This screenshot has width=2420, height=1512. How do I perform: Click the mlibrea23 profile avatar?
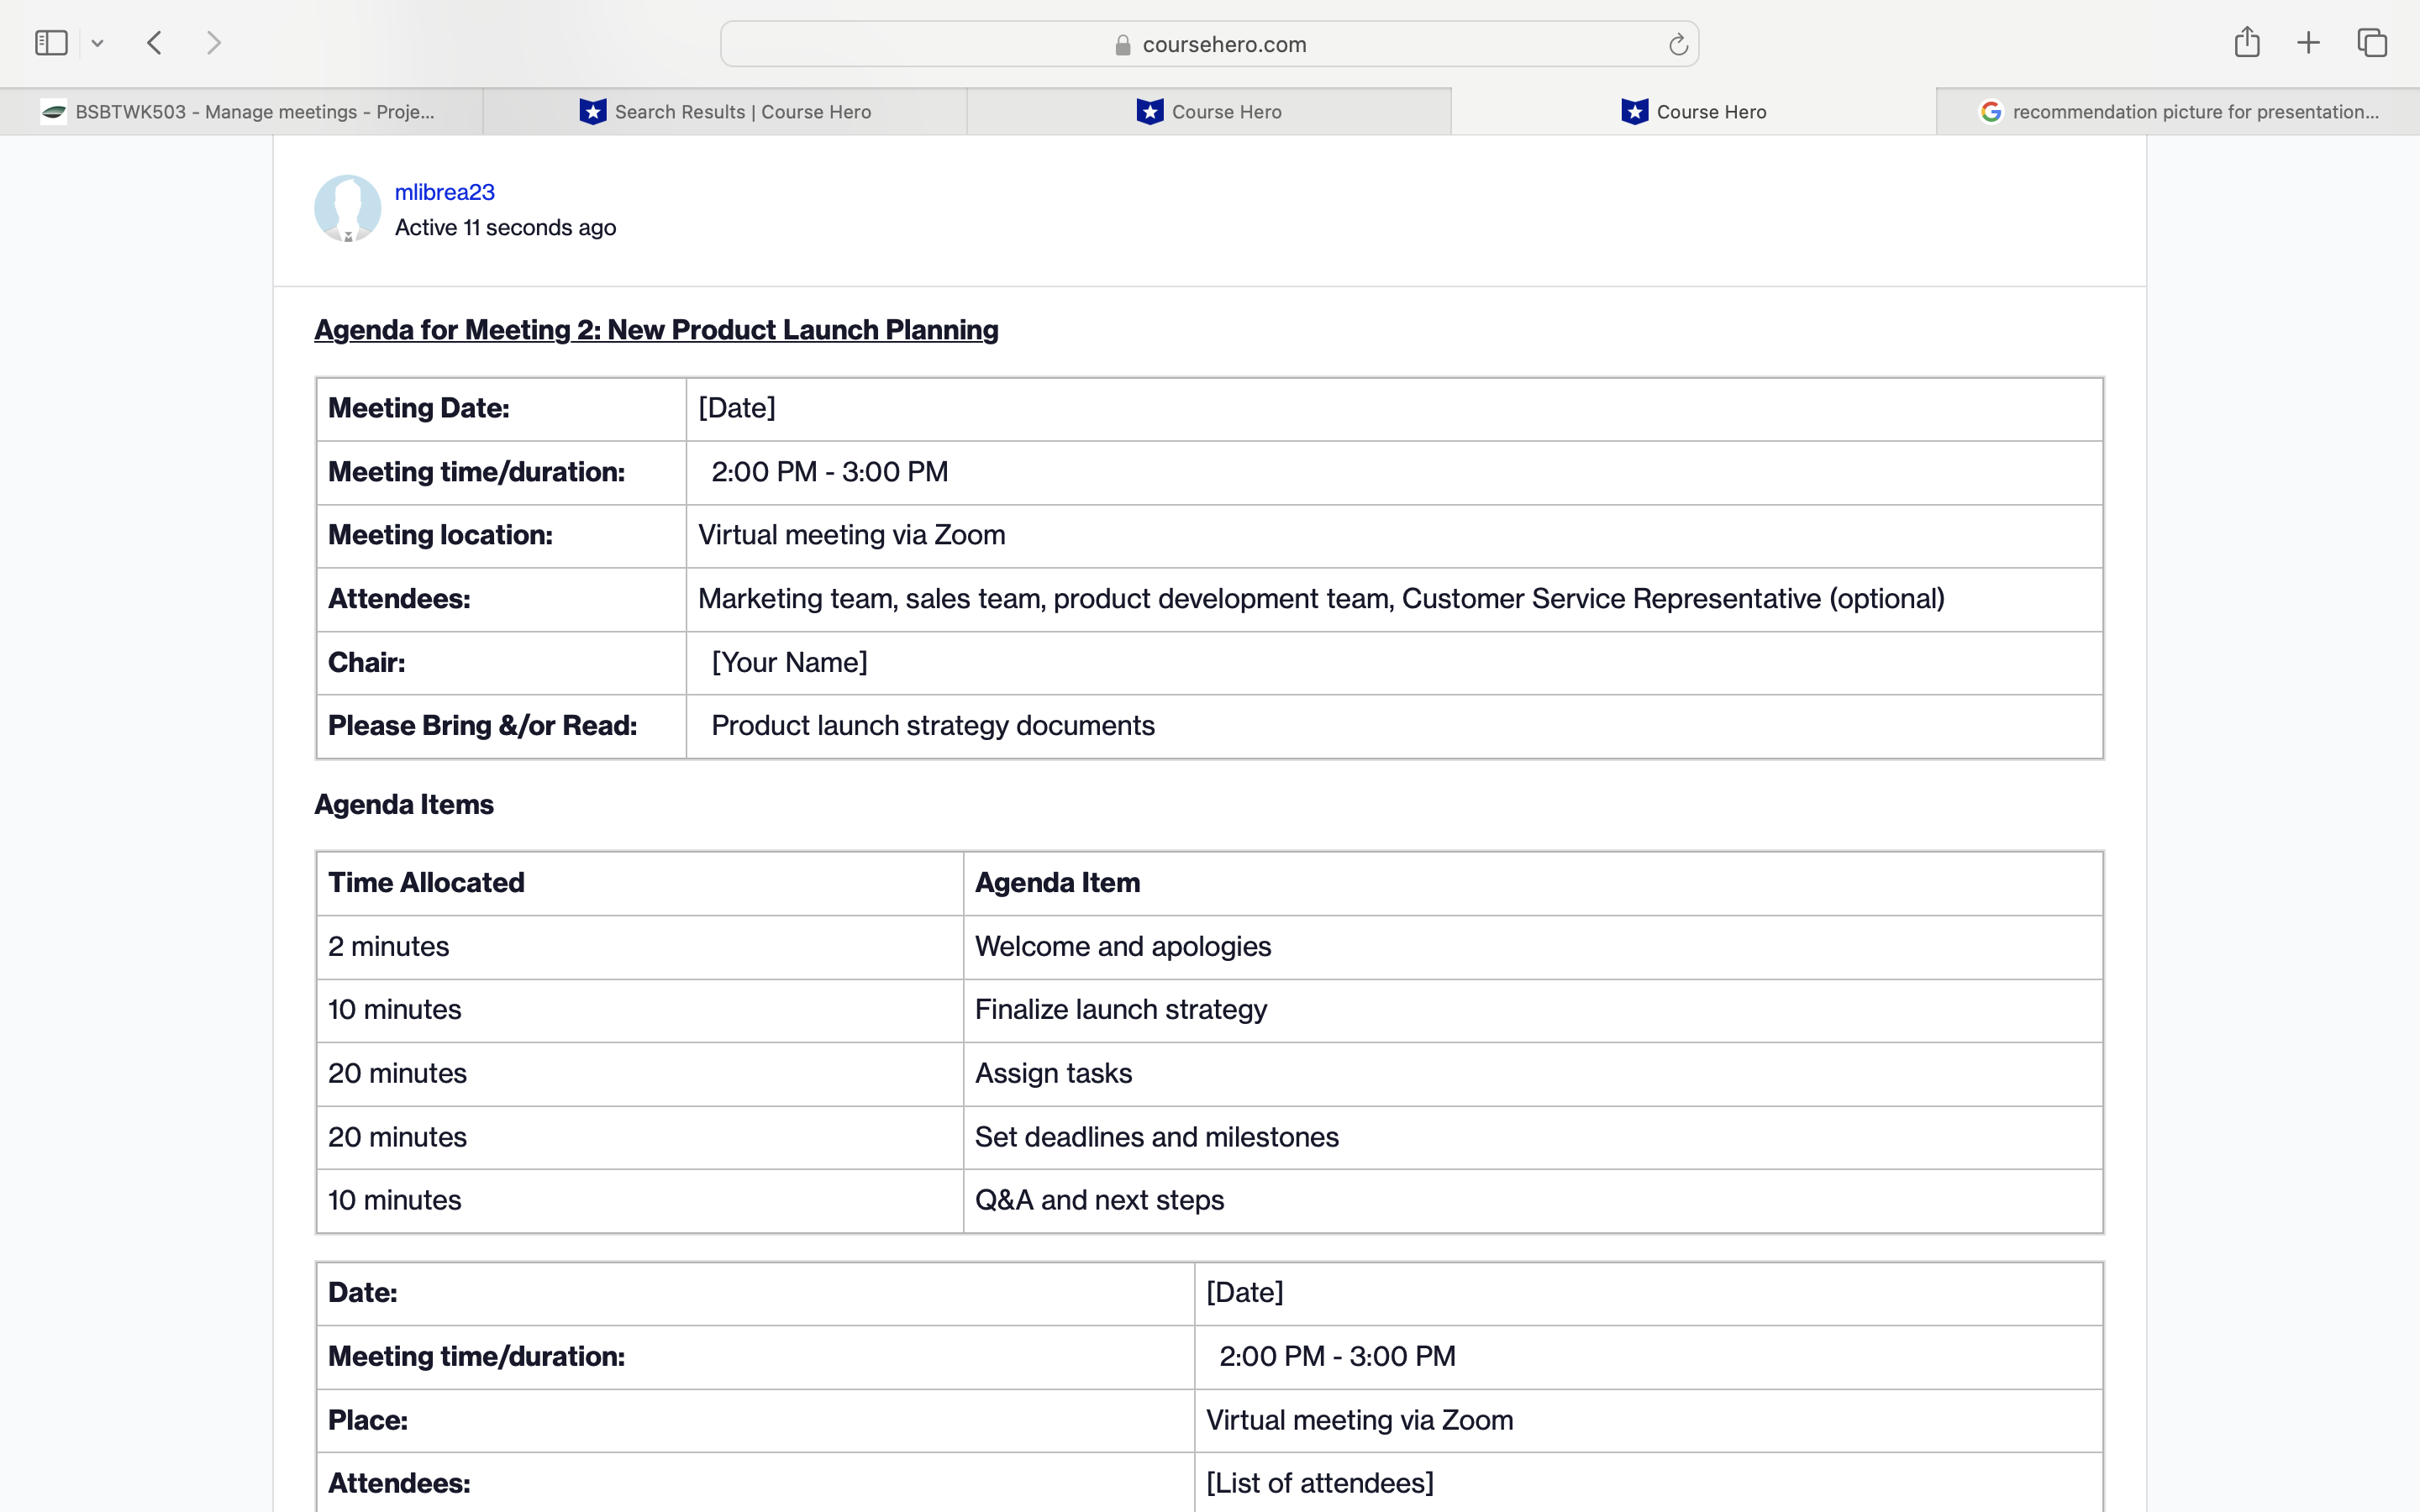point(347,208)
